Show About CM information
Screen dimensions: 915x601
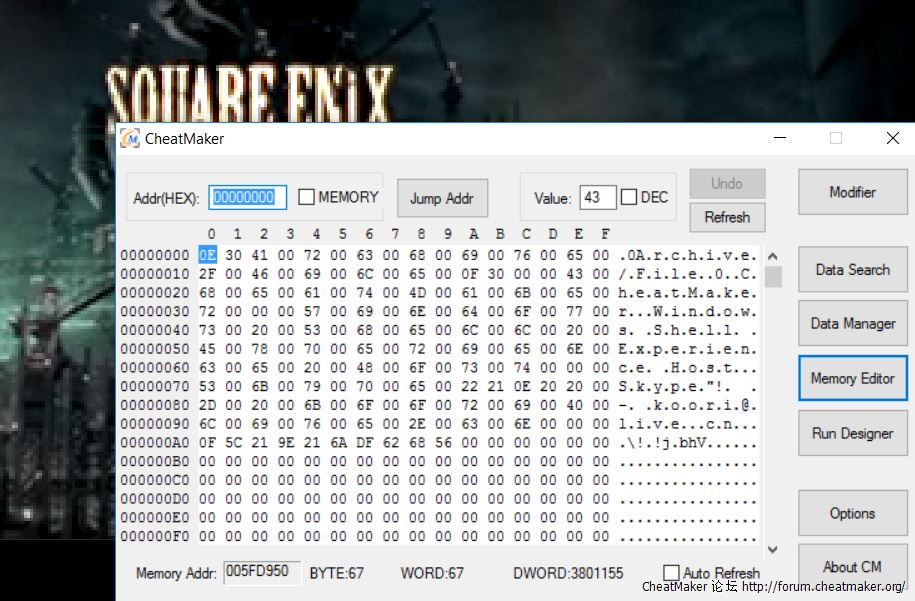coord(852,567)
